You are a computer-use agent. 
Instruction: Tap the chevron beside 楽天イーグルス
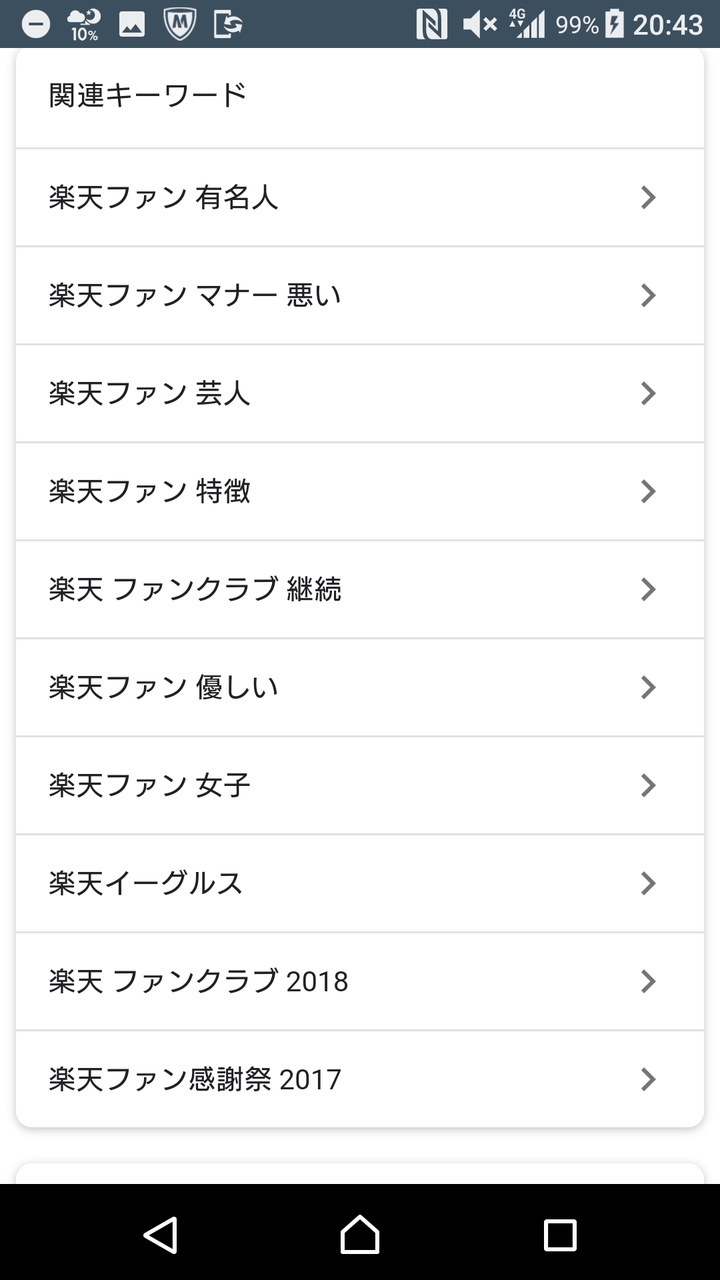pos(648,884)
